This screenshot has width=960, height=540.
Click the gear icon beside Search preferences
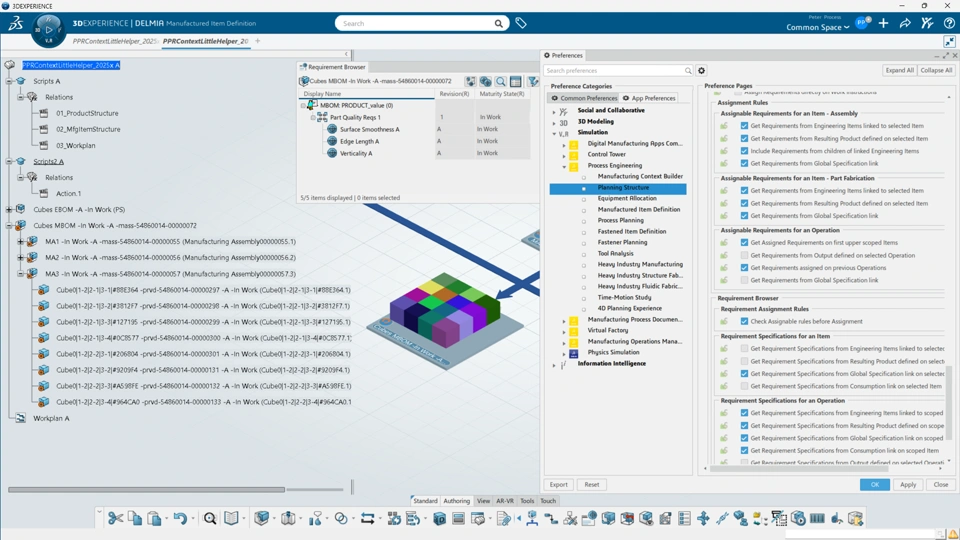click(702, 70)
